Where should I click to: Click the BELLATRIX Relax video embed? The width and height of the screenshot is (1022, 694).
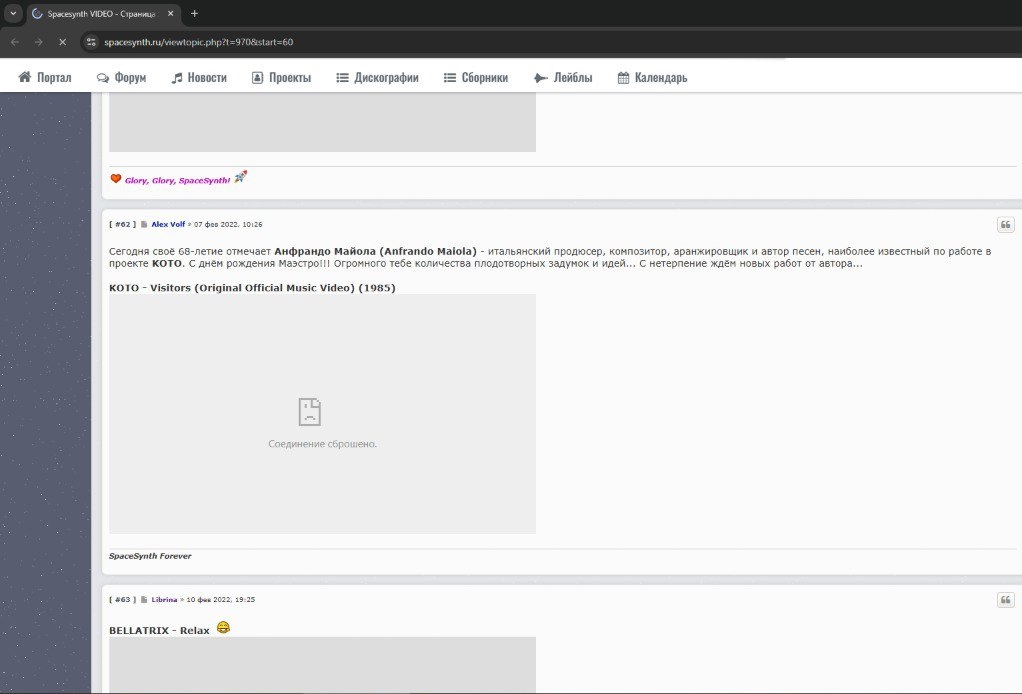coord(322,665)
